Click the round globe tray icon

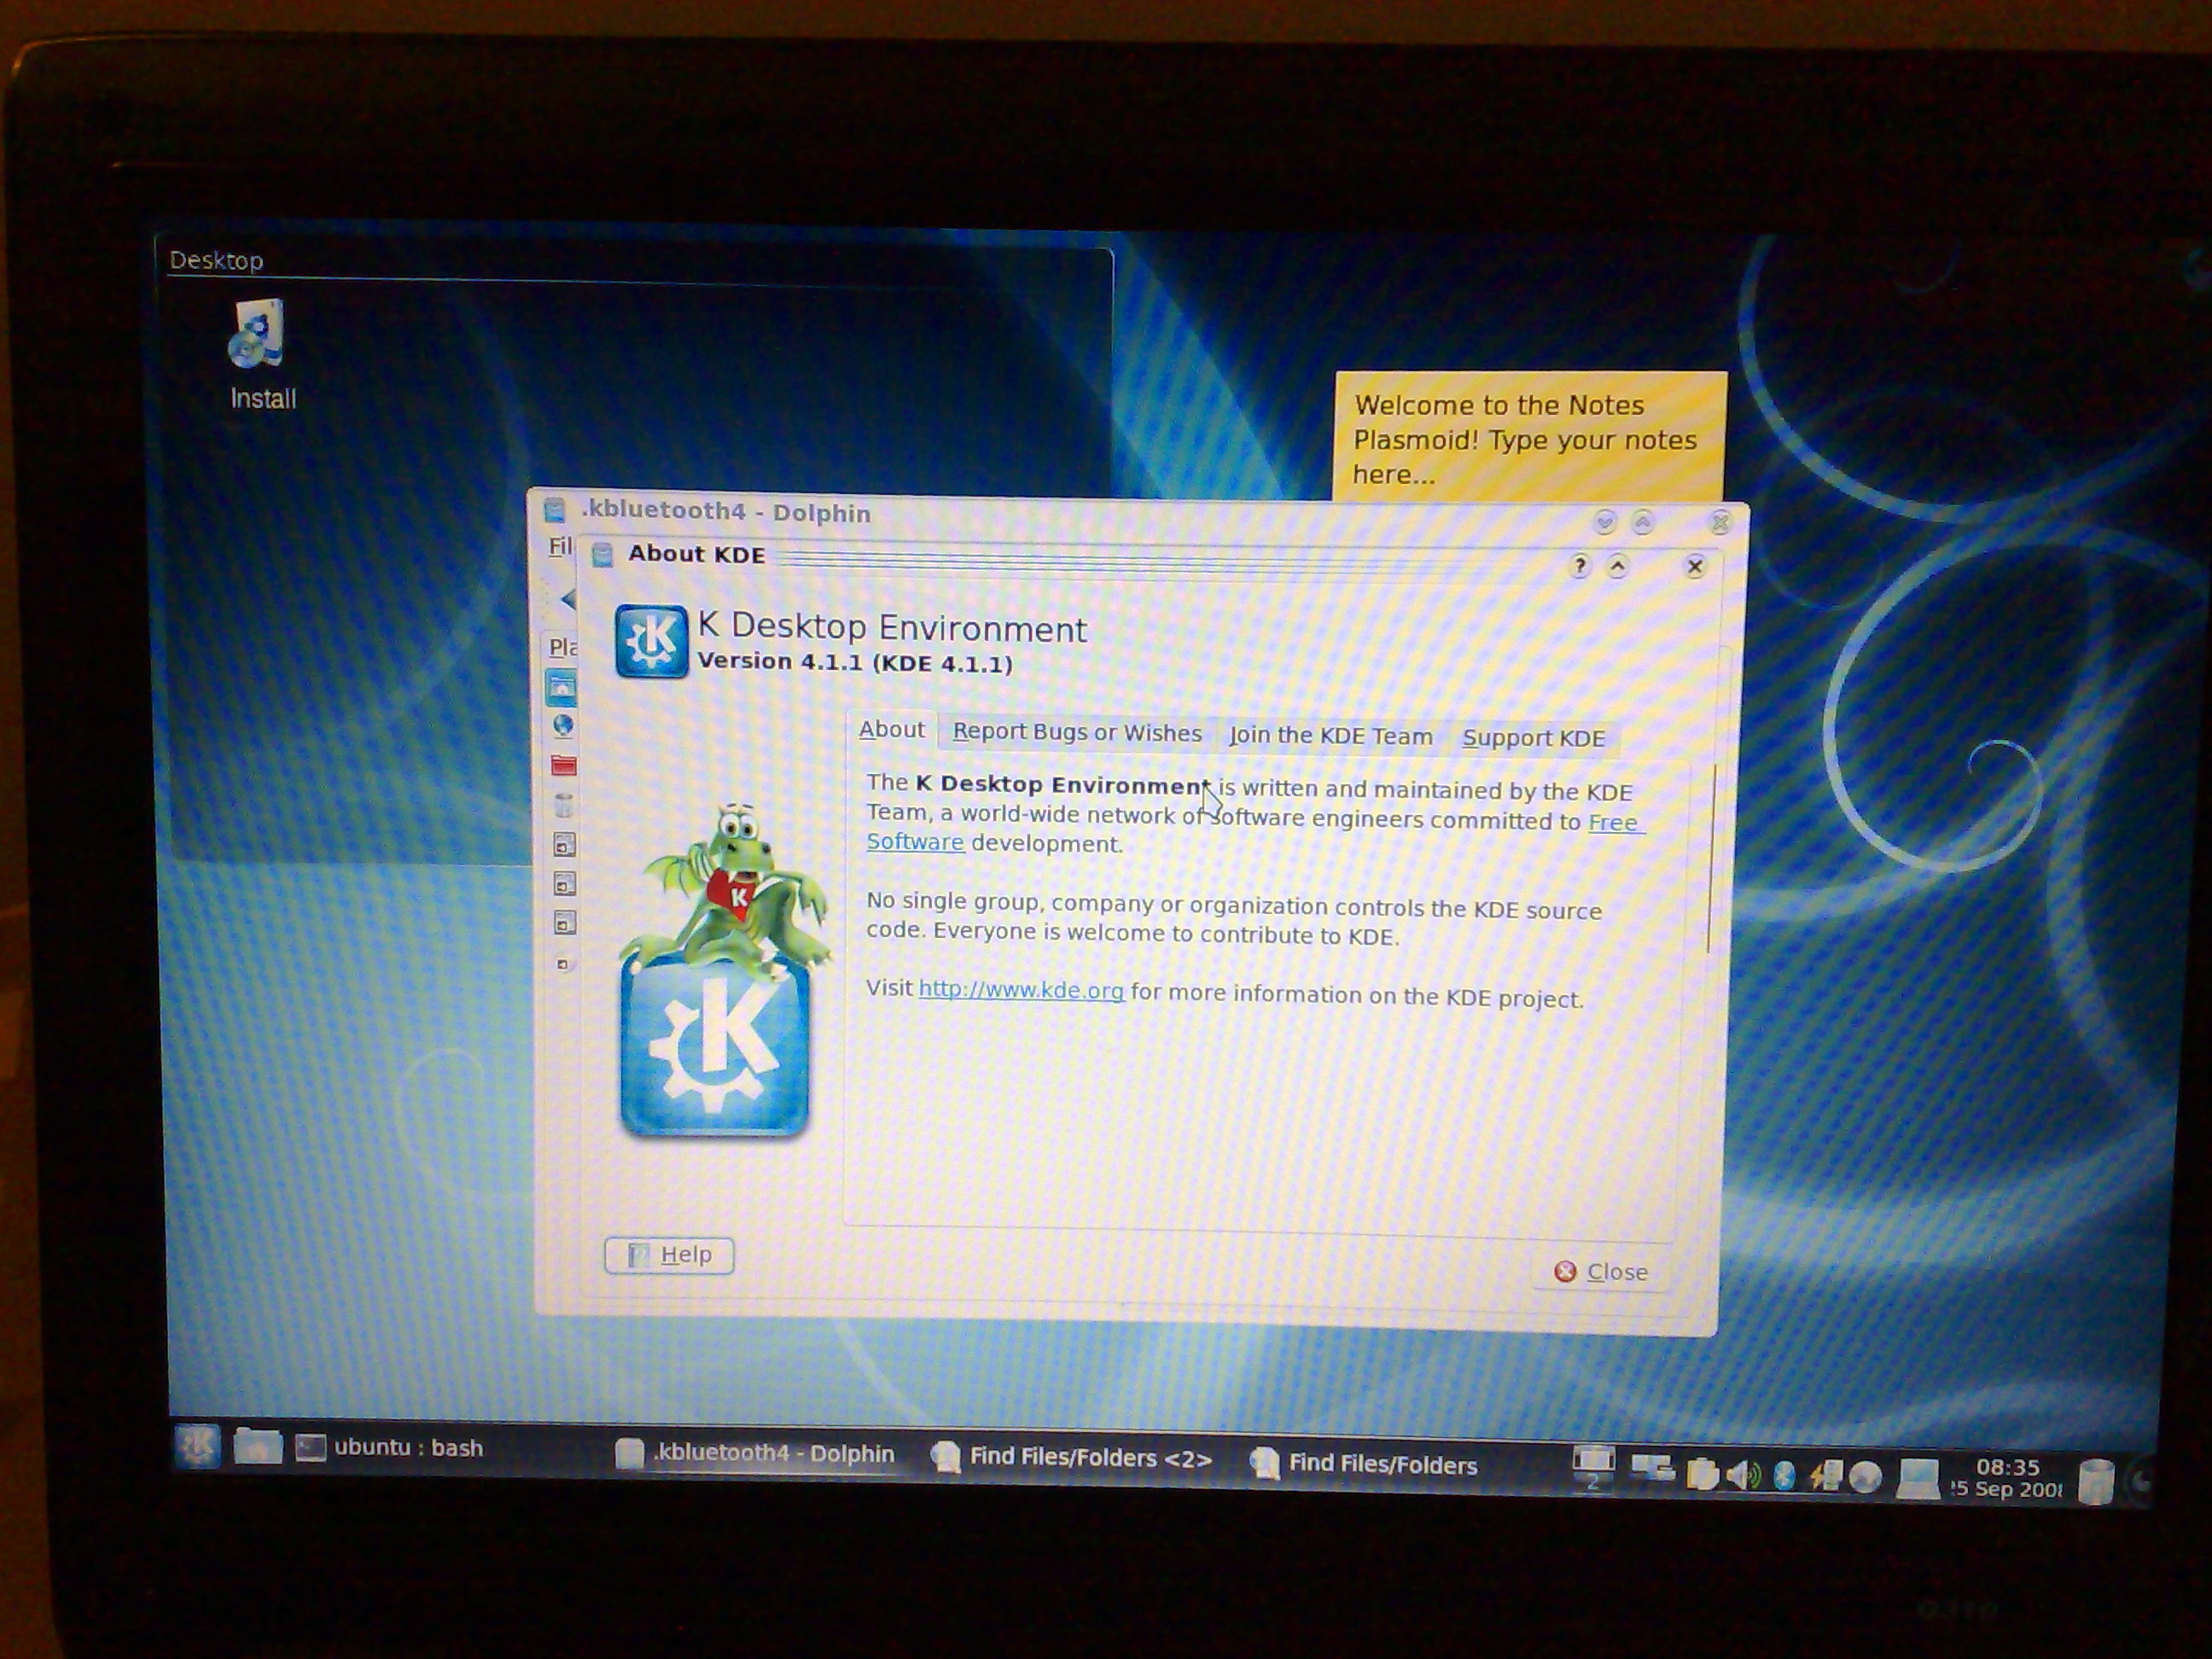(x=1866, y=1478)
